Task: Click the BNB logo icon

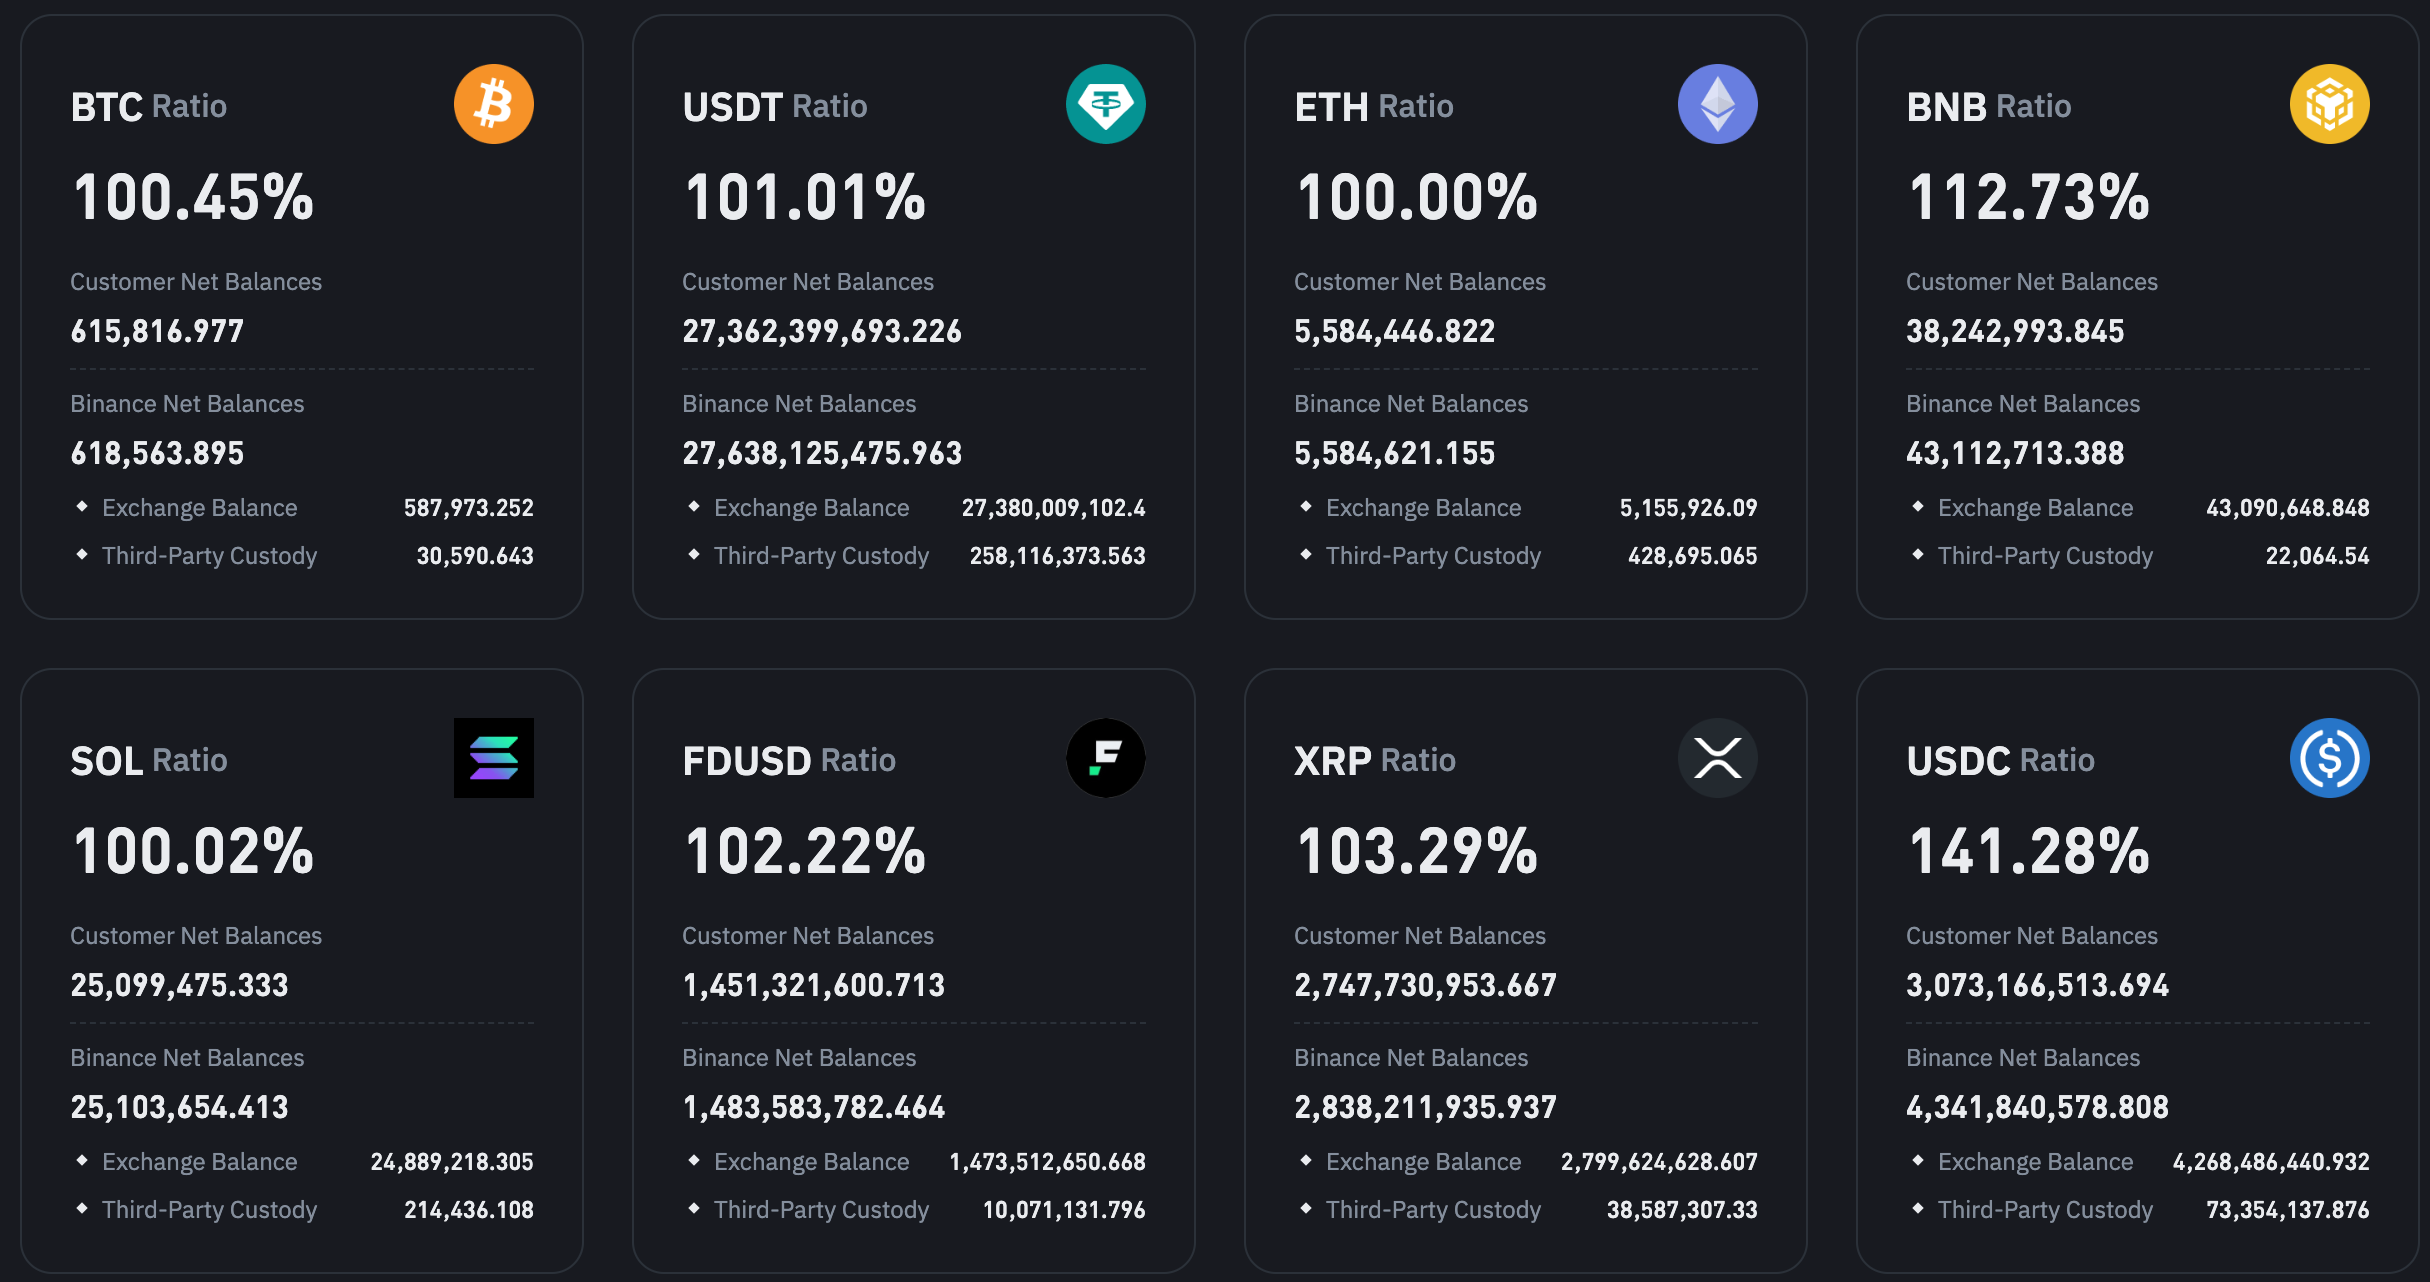Action: [x=2330, y=103]
